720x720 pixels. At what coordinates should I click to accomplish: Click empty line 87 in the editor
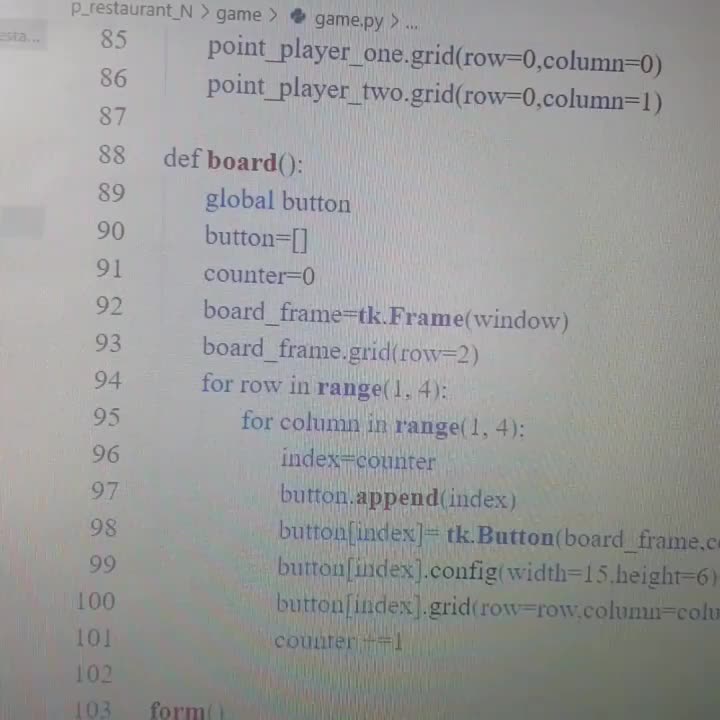point(413,122)
